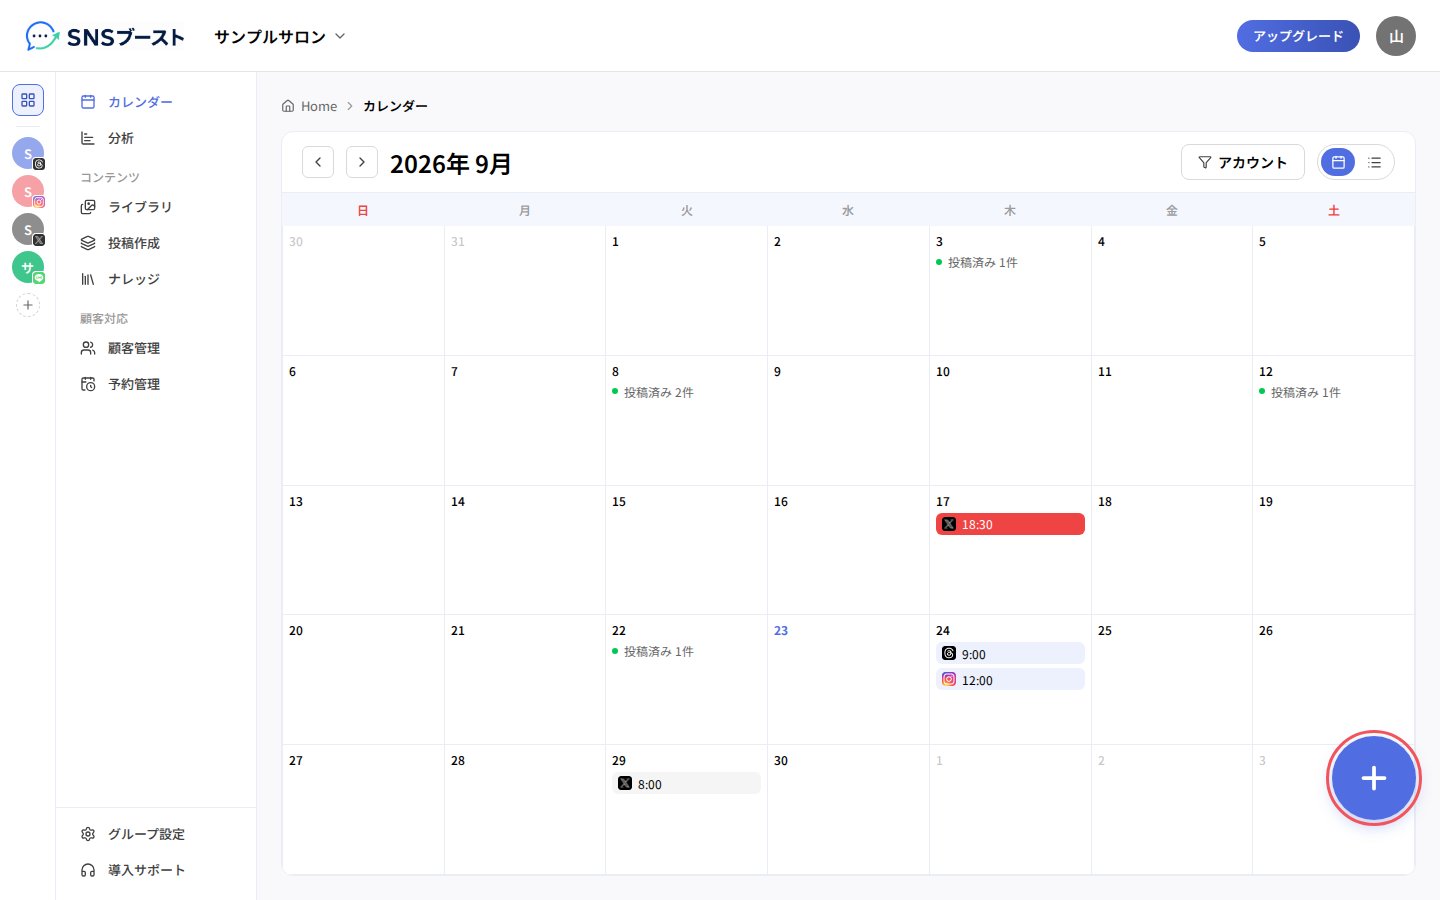Select the green LINE account avatar
Screen dimensions: 1440x900
(x=28, y=267)
